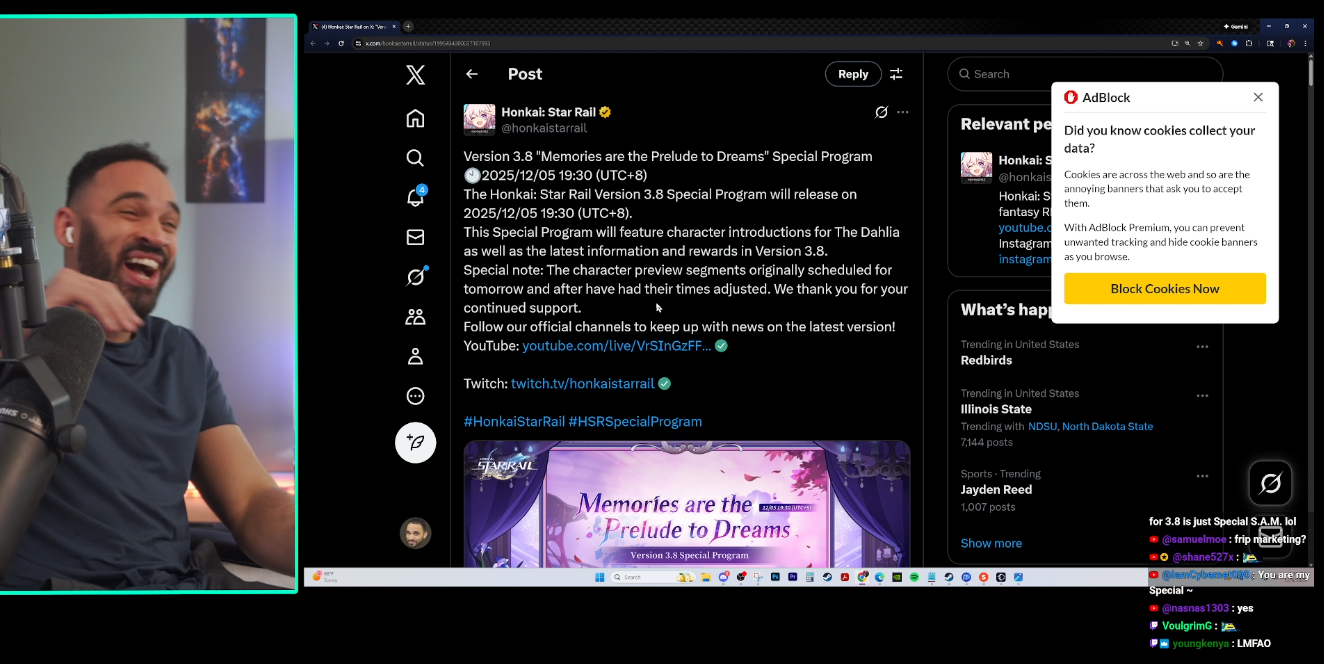Open Premiere Pro from the taskbar
Screen dimensions: 1324x664
coord(792,577)
